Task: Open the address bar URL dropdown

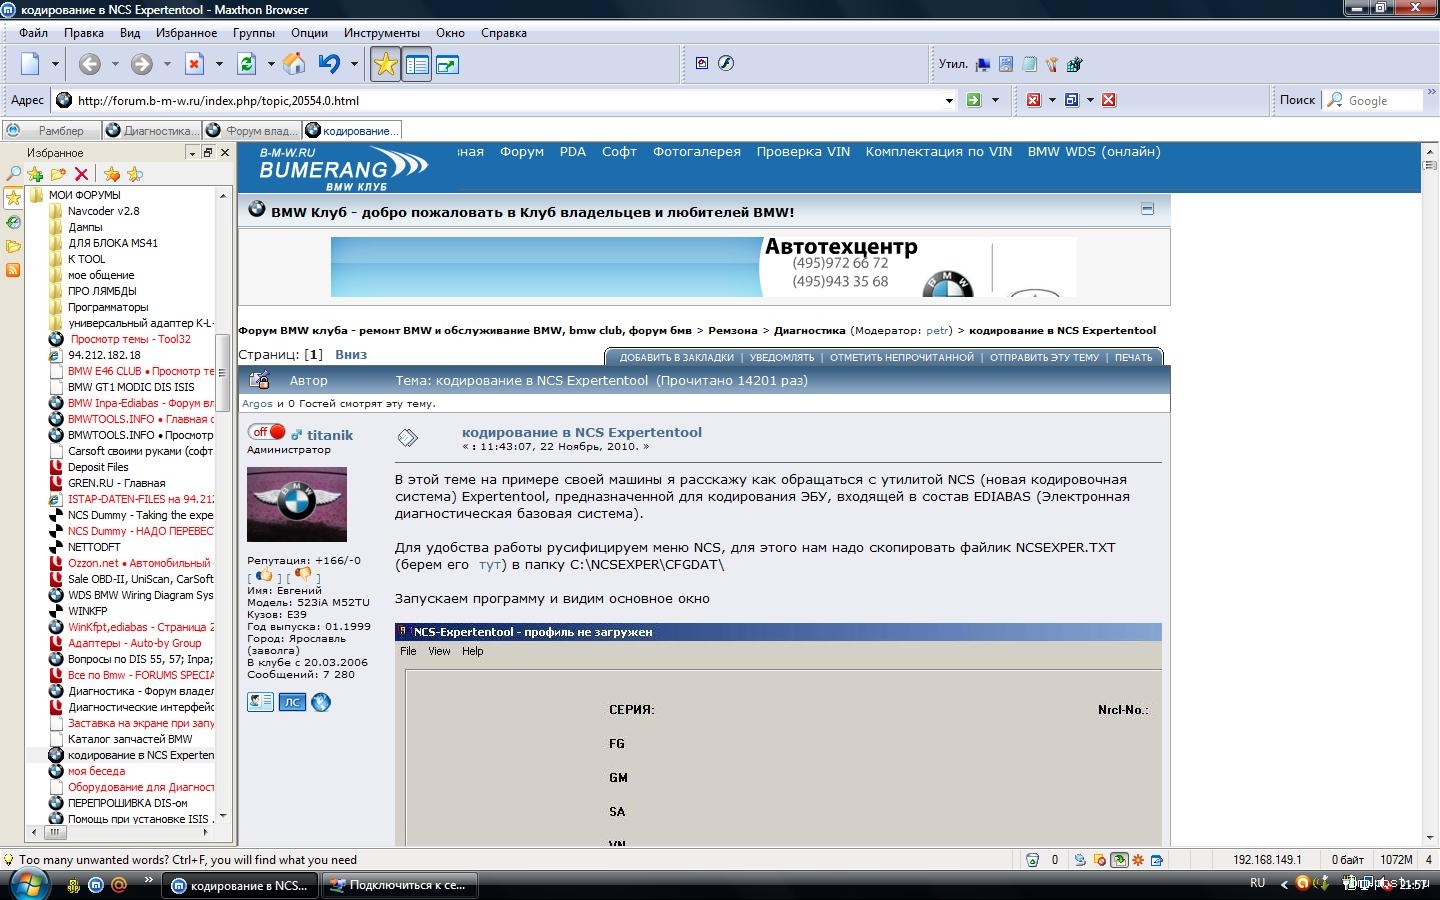Action: (949, 100)
